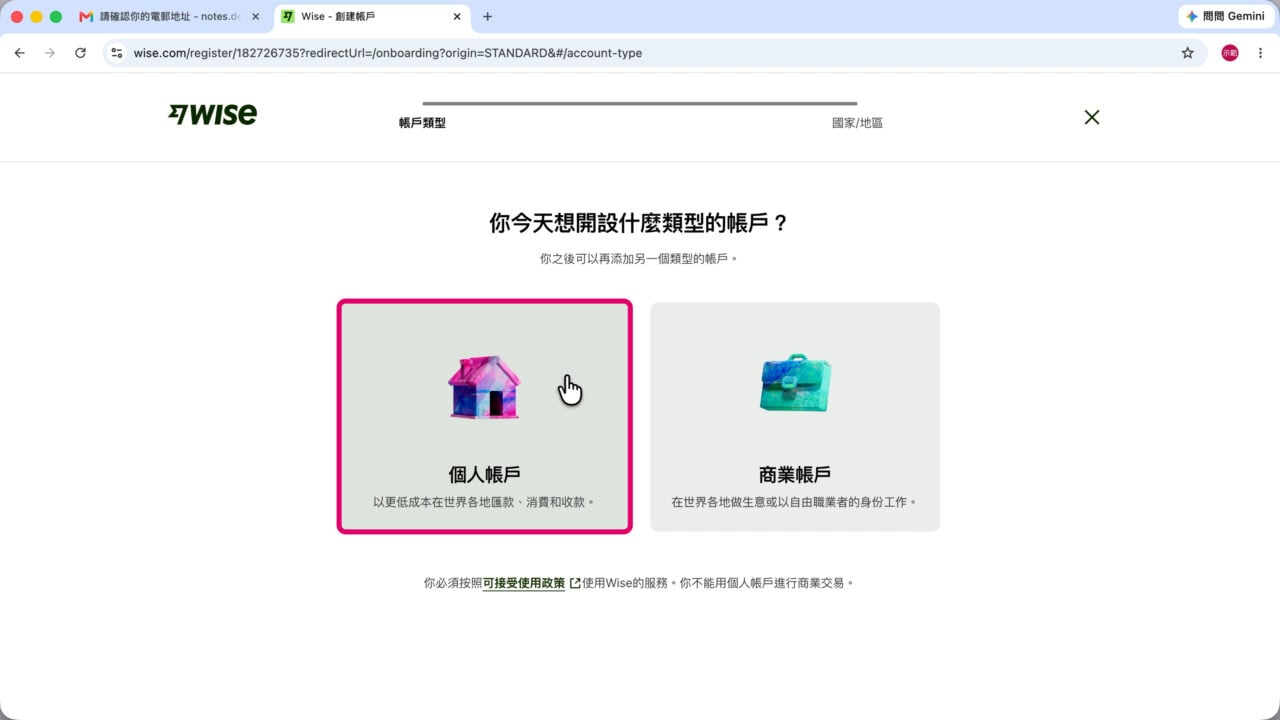Select the 商業帳戶 business account card
1280x720 pixels.
(x=795, y=416)
